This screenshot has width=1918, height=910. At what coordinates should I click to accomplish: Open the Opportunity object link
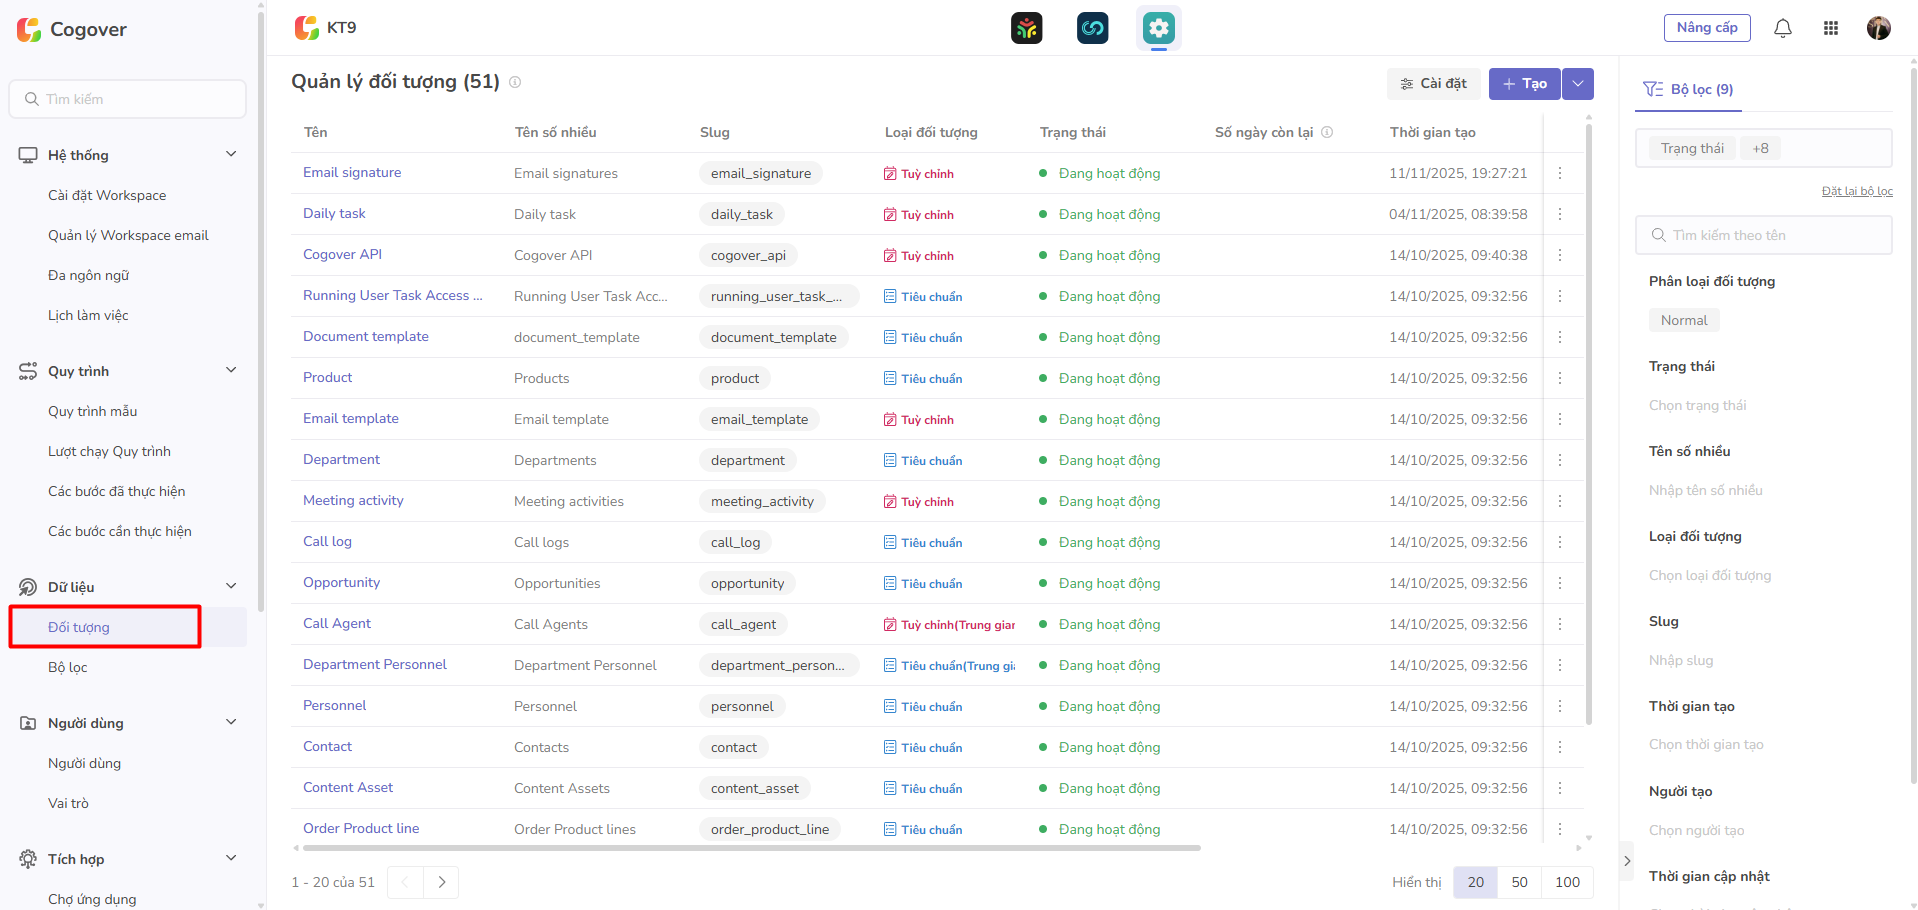click(341, 582)
